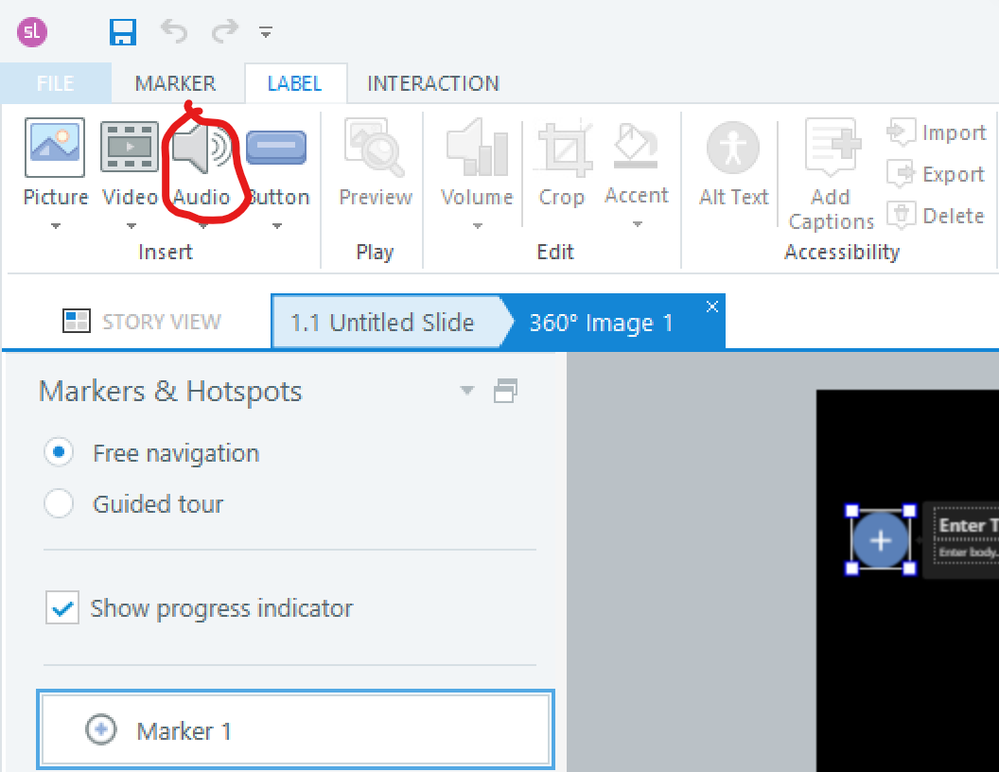
Task: Expand the Picture dropdown arrow
Action: [x=55, y=225]
